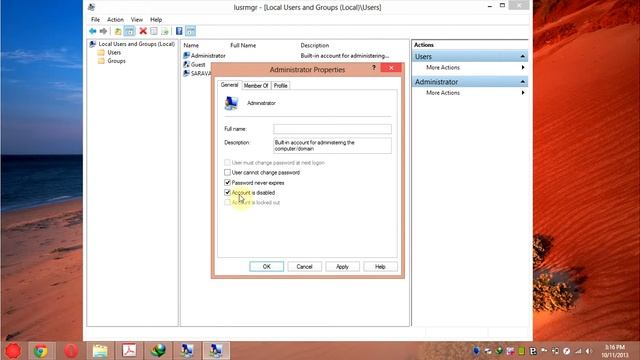This screenshot has width=640, height=360.
Task: Click the gray Forward arrow in toolbar
Action: [x=103, y=31]
